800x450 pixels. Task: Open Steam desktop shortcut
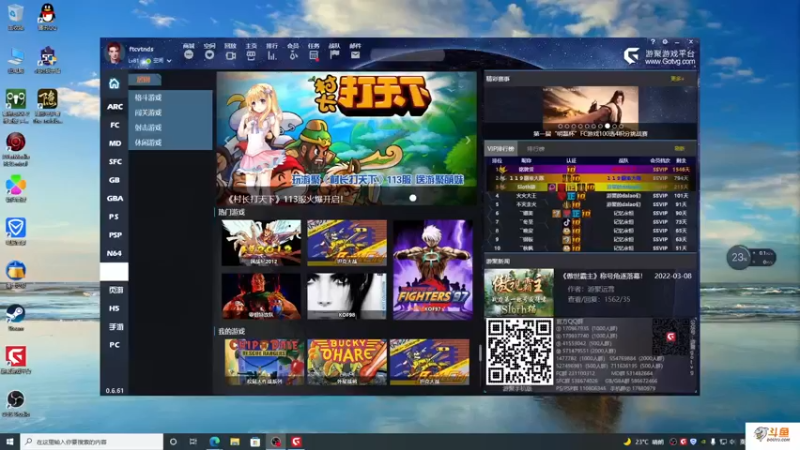point(16,317)
